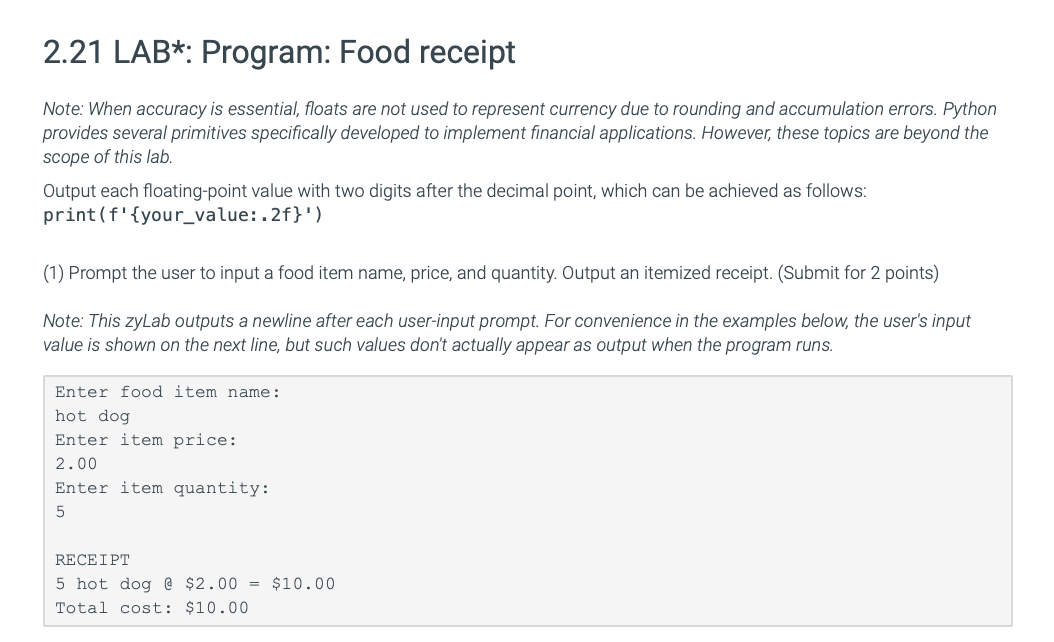Image resolution: width=1054 pixels, height=642 pixels.
Task: Click the '(Submit for 2 points)' text
Action: 858,273
